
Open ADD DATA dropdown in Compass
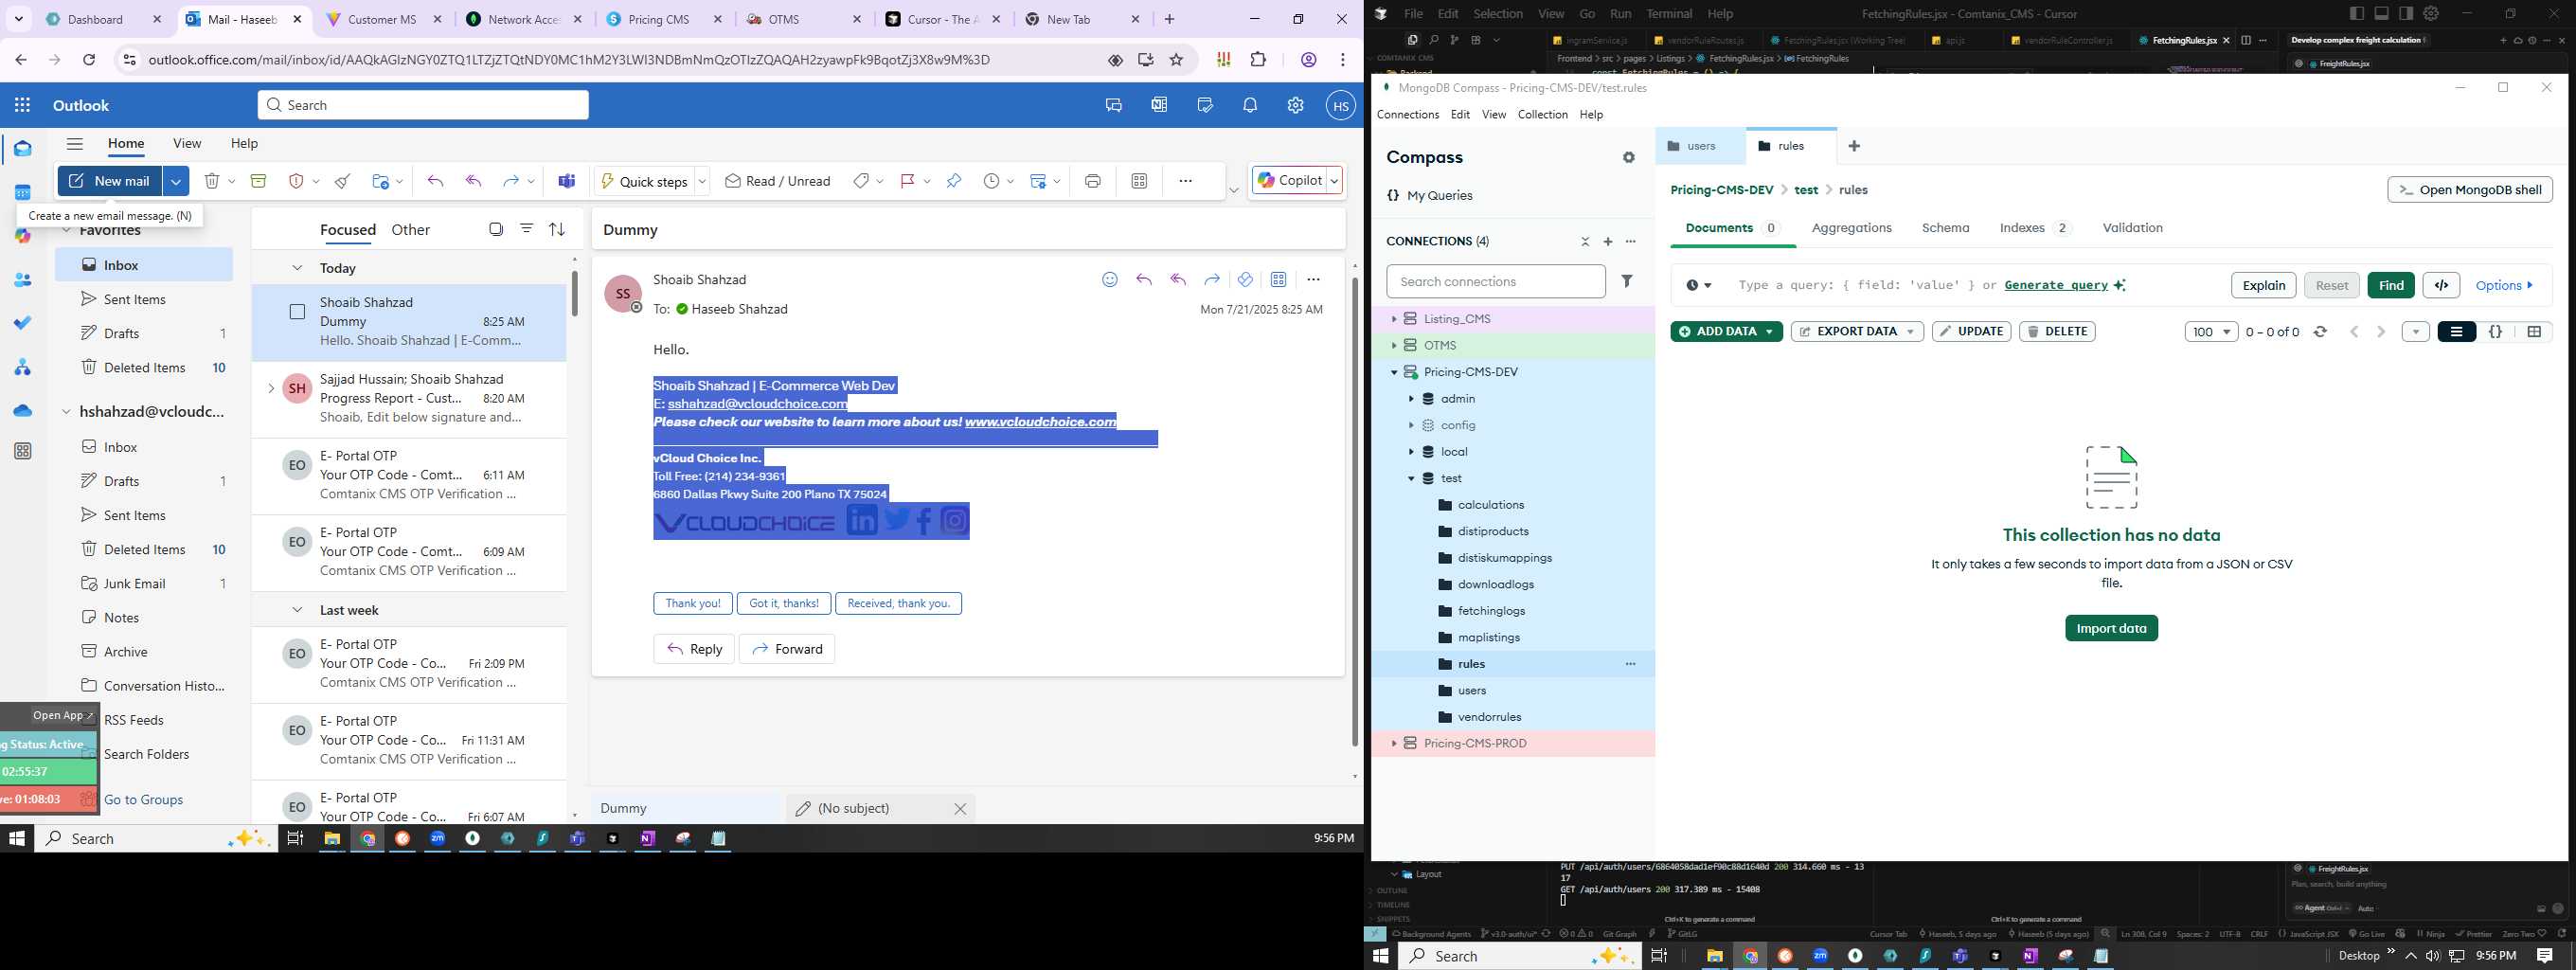point(1769,332)
